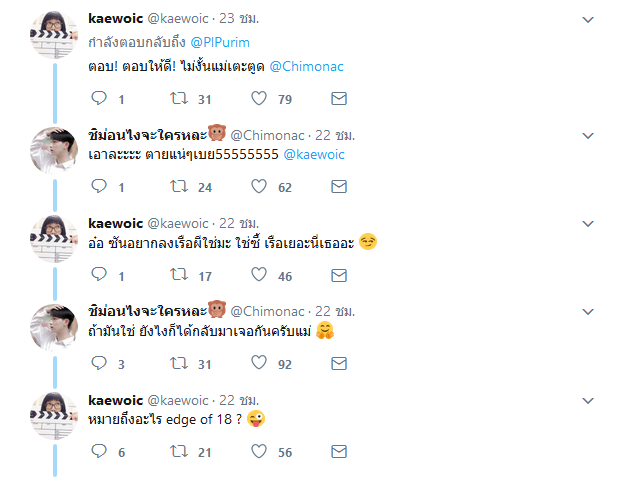This screenshot has width=625, height=477.
Task: Open the @kaewoic mention in second tweet
Action: click(318, 155)
